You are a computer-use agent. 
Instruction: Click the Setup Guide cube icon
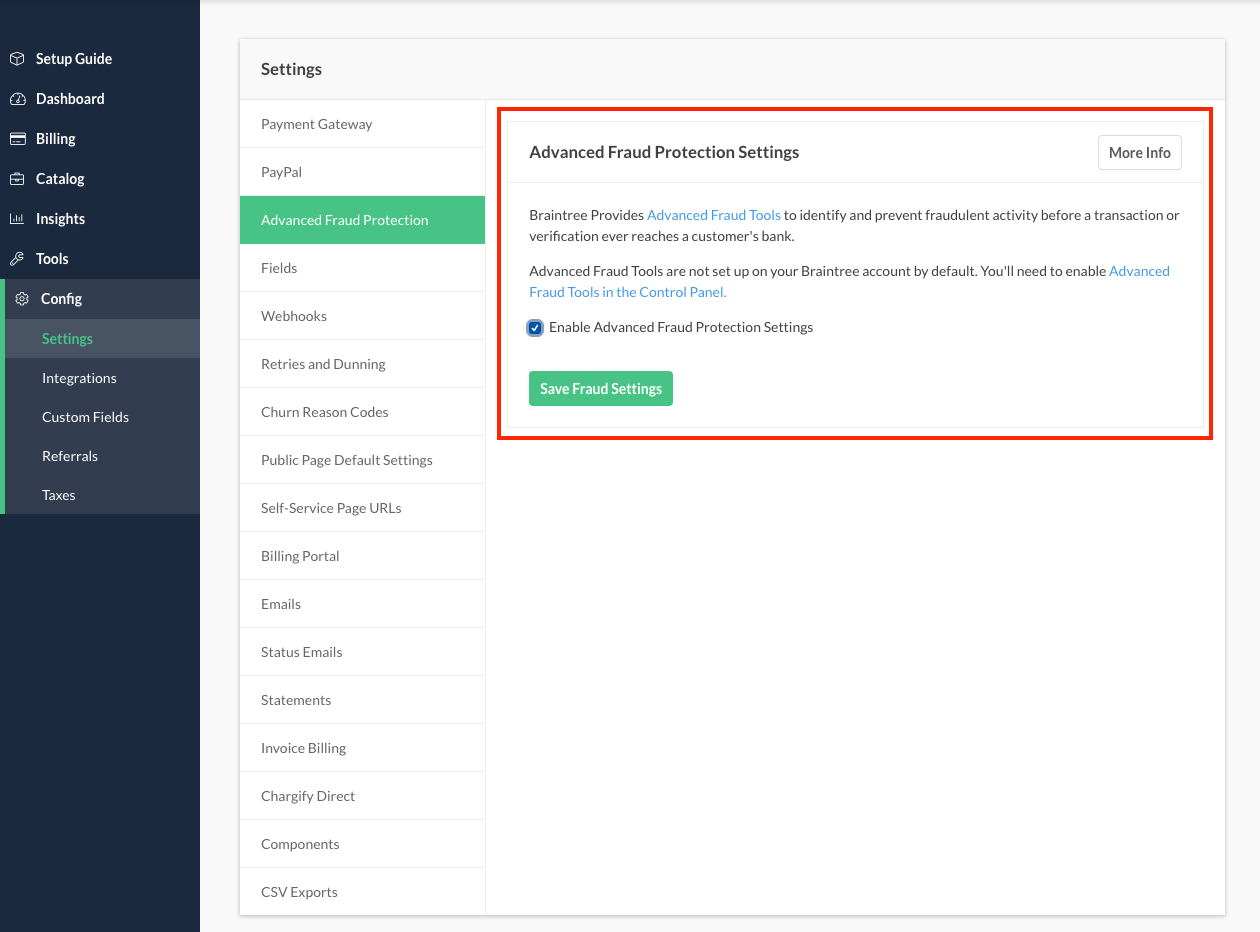pyautogui.click(x=17, y=59)
